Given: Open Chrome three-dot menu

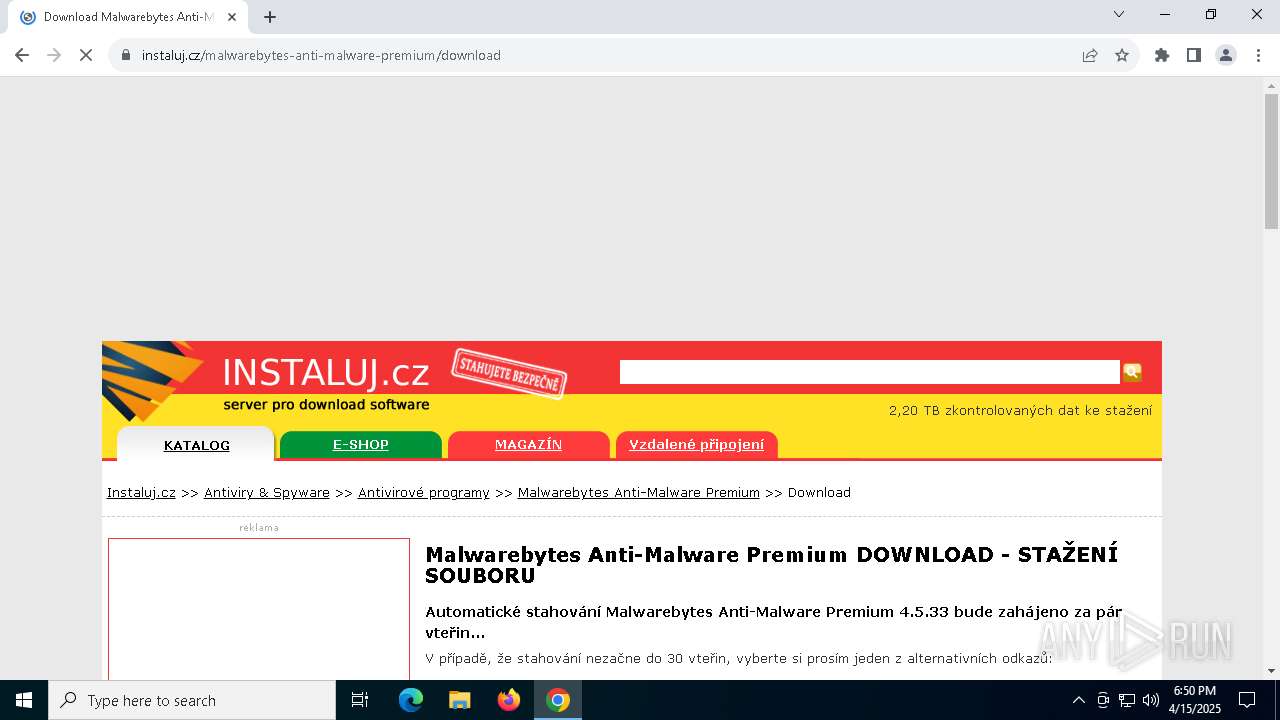Looking at the screenshot, I should [1257, 55].
